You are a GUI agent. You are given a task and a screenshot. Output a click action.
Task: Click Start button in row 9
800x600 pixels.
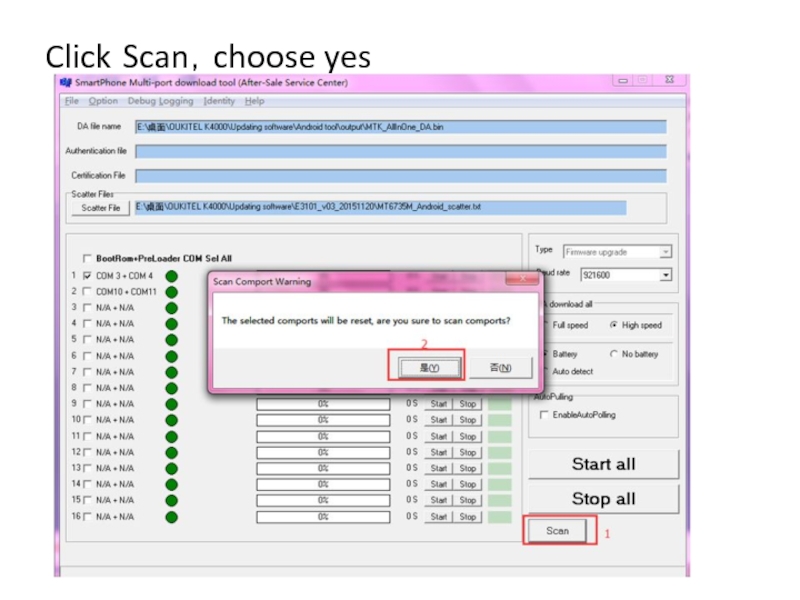(x=438, y=404)
